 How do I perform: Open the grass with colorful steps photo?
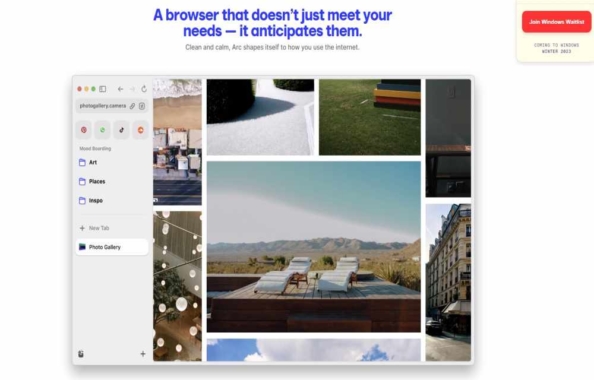pyautogui.click(x=370, y=117)
